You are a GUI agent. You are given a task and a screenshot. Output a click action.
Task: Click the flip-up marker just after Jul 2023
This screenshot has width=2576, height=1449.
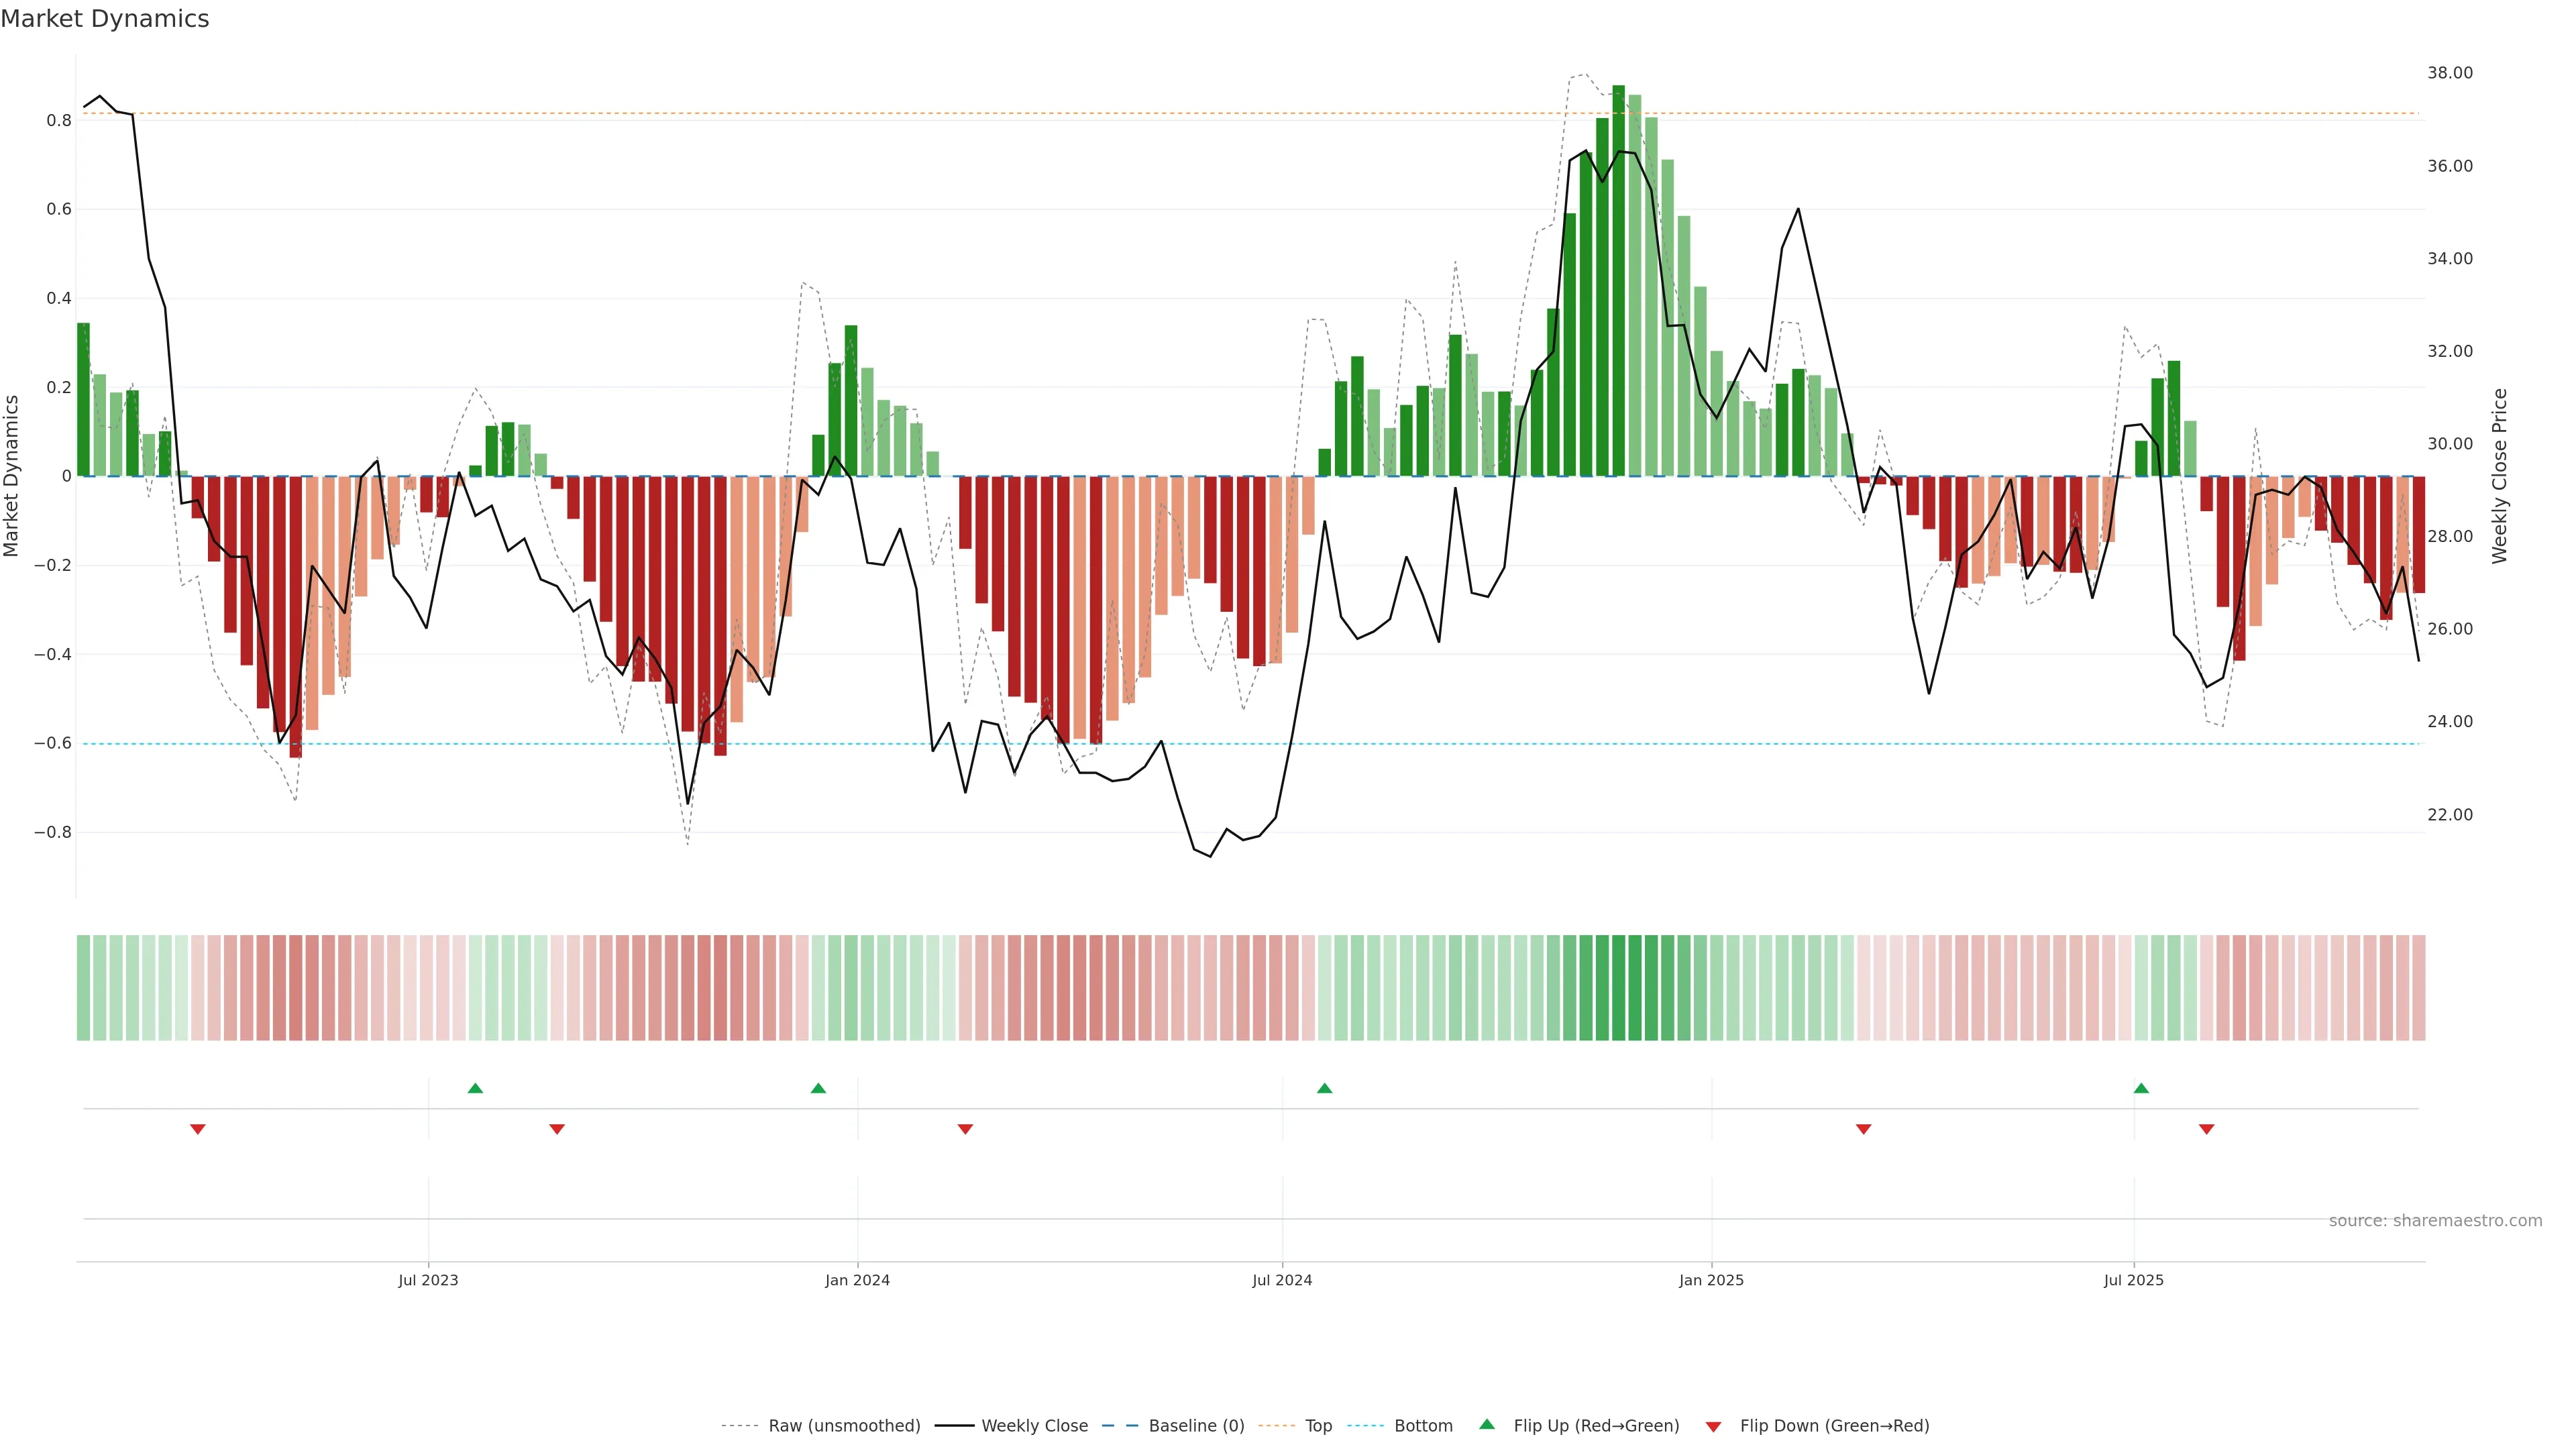[x=475, y=1088]
